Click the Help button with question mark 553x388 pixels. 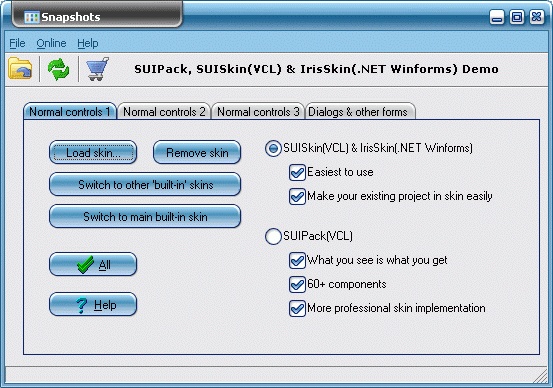coord(93,304)
